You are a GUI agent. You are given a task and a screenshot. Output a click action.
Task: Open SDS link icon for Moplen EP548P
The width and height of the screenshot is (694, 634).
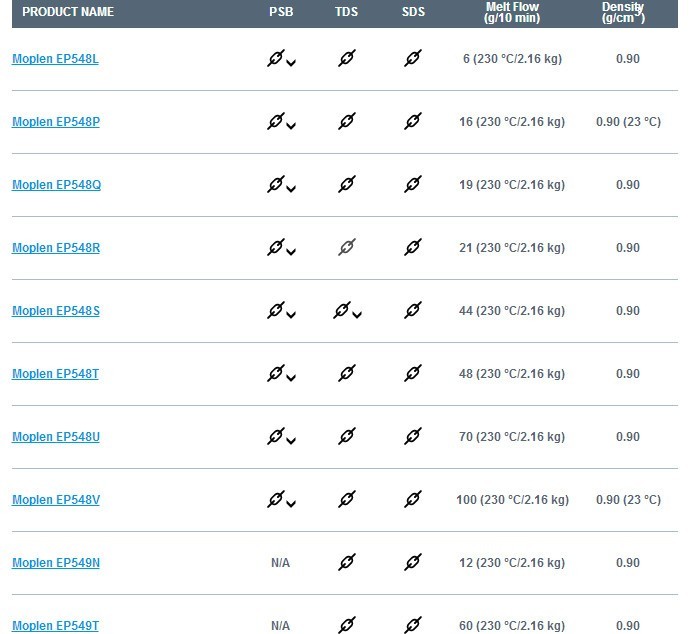(413, 121)
